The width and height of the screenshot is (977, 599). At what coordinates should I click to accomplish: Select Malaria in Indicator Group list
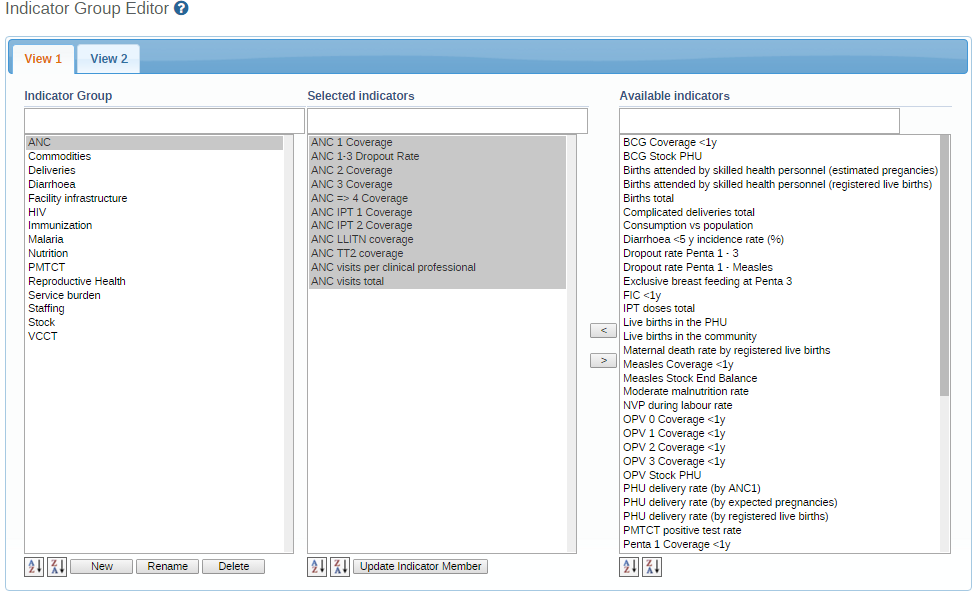pyautogui.click(x=46, y=240)
